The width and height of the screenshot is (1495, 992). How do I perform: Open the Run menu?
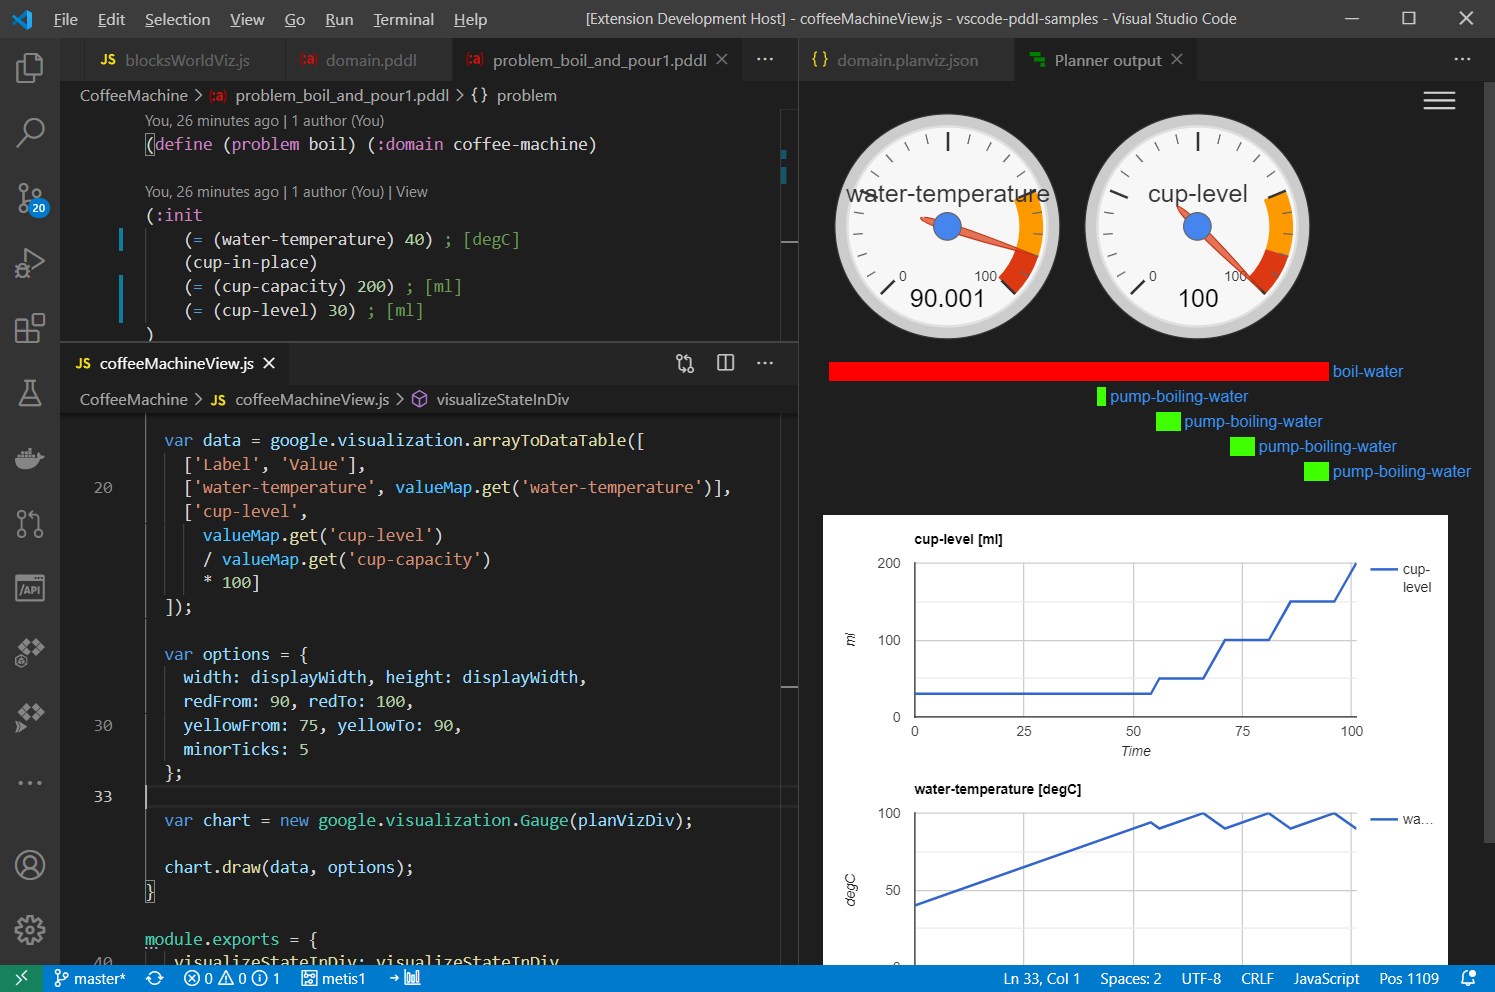tap(339, 19)
